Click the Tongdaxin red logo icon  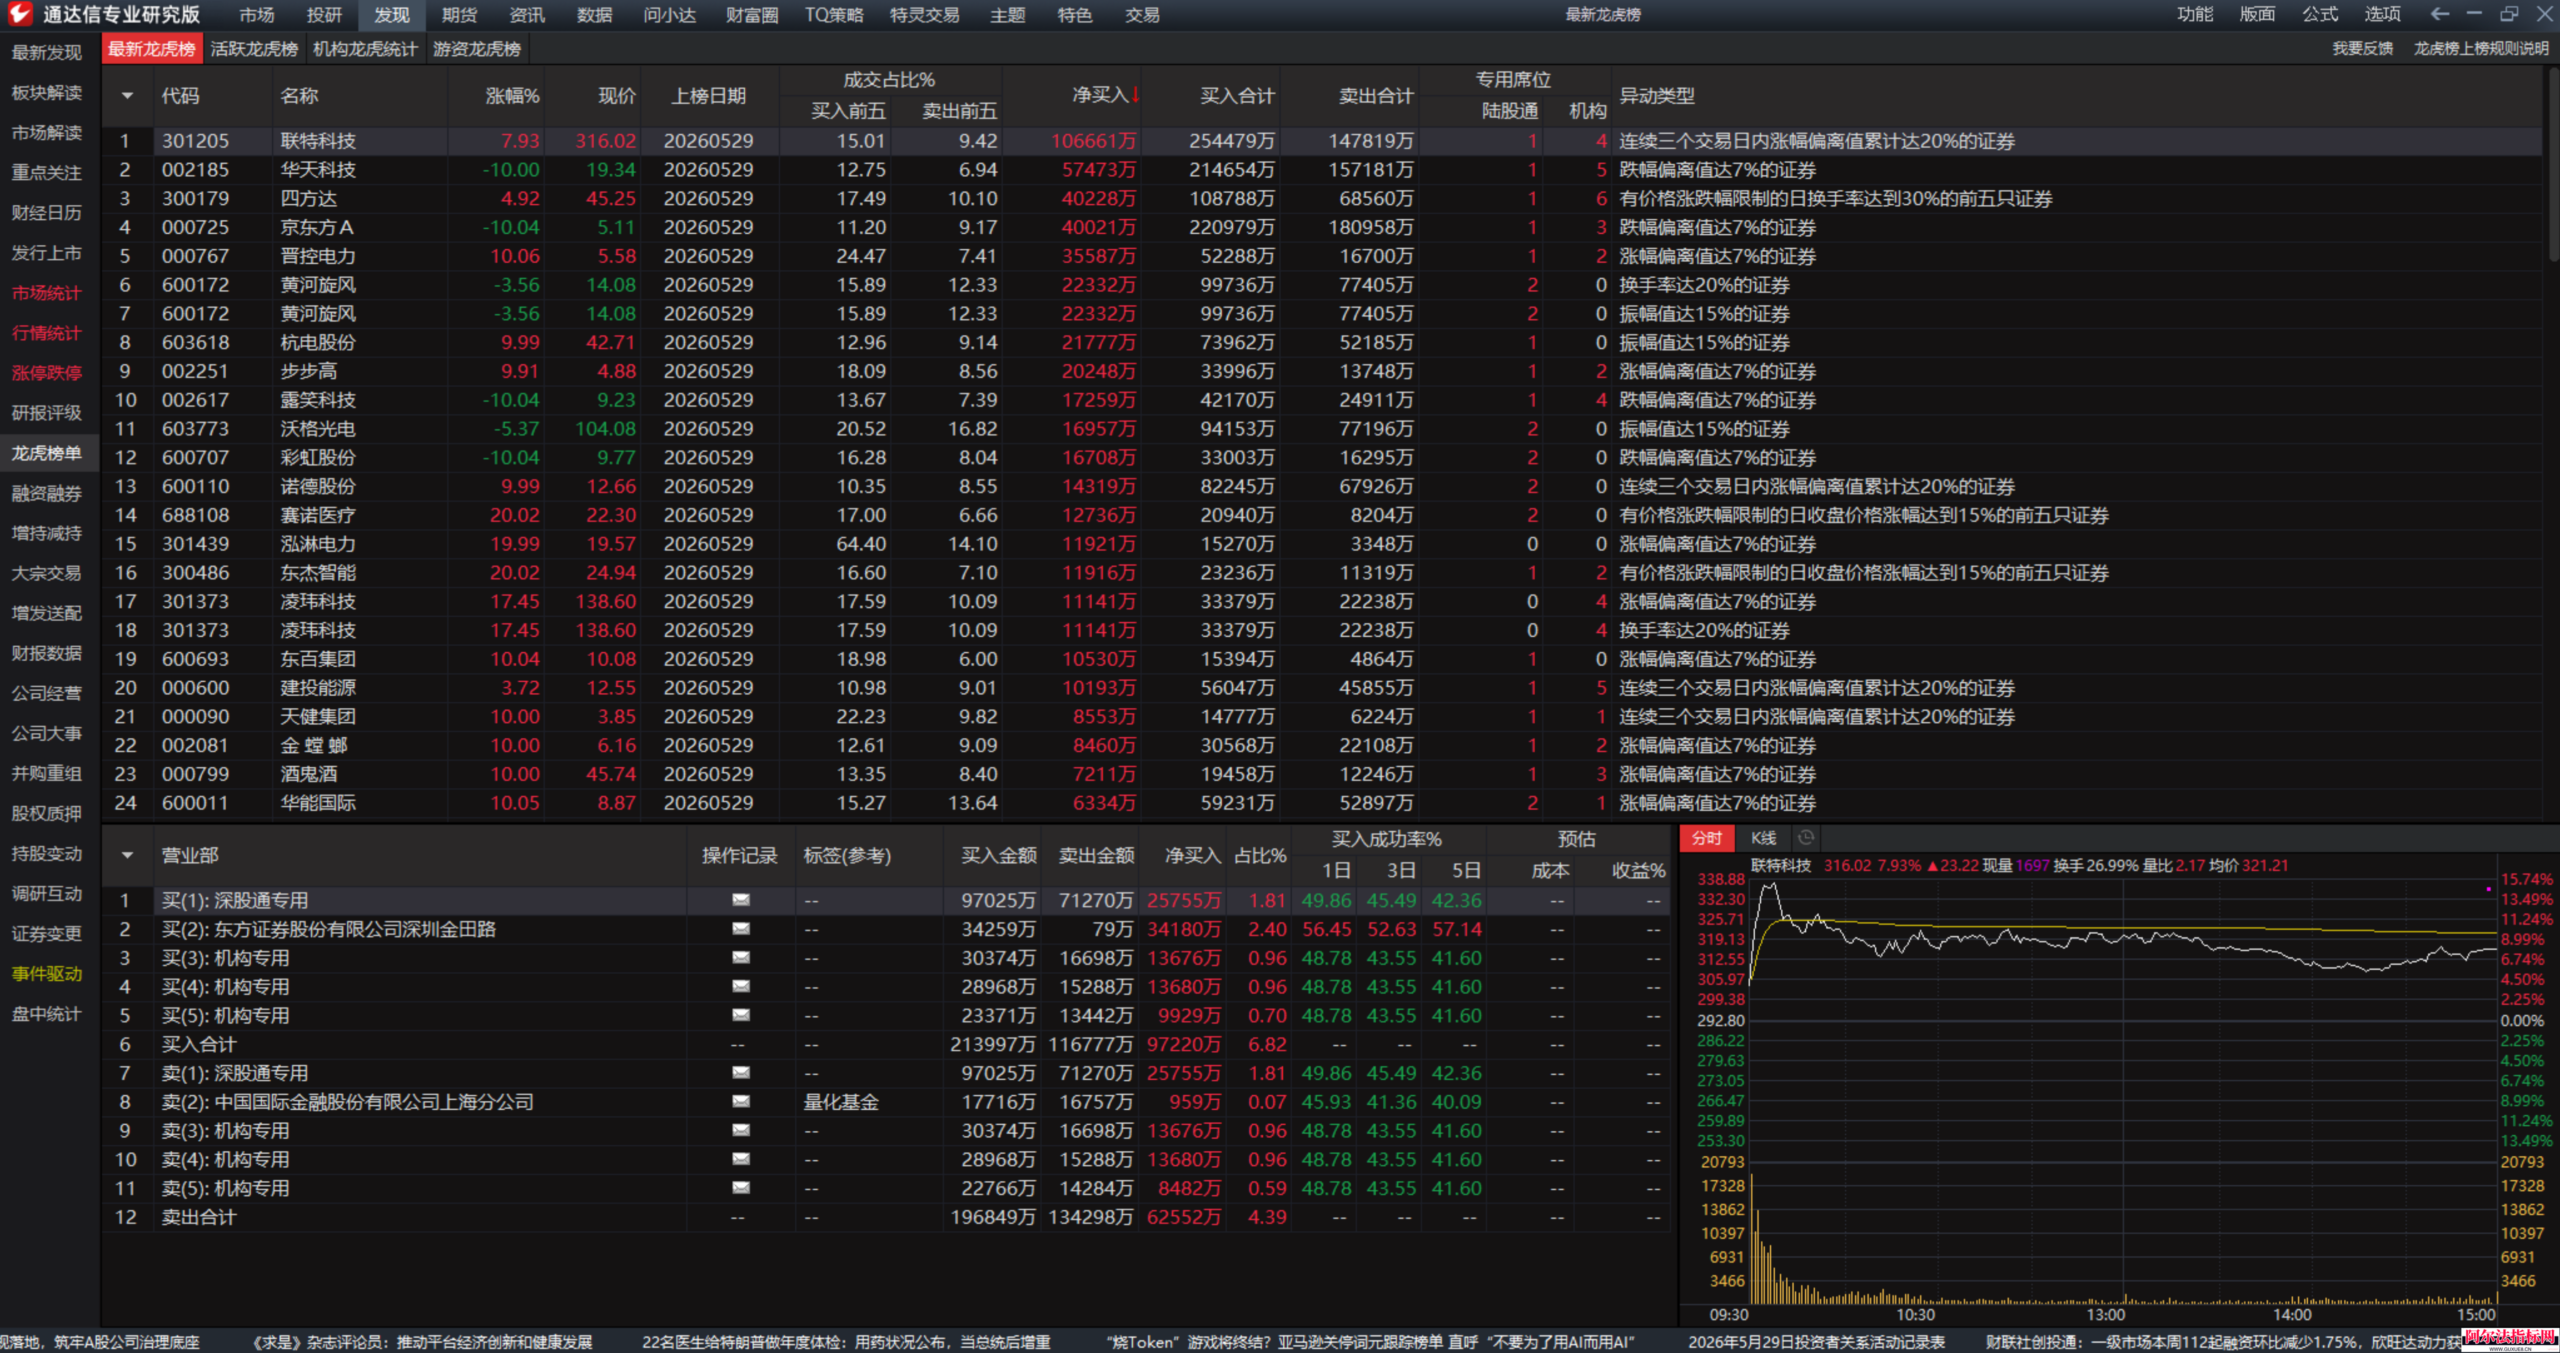[x=19, y=14]
